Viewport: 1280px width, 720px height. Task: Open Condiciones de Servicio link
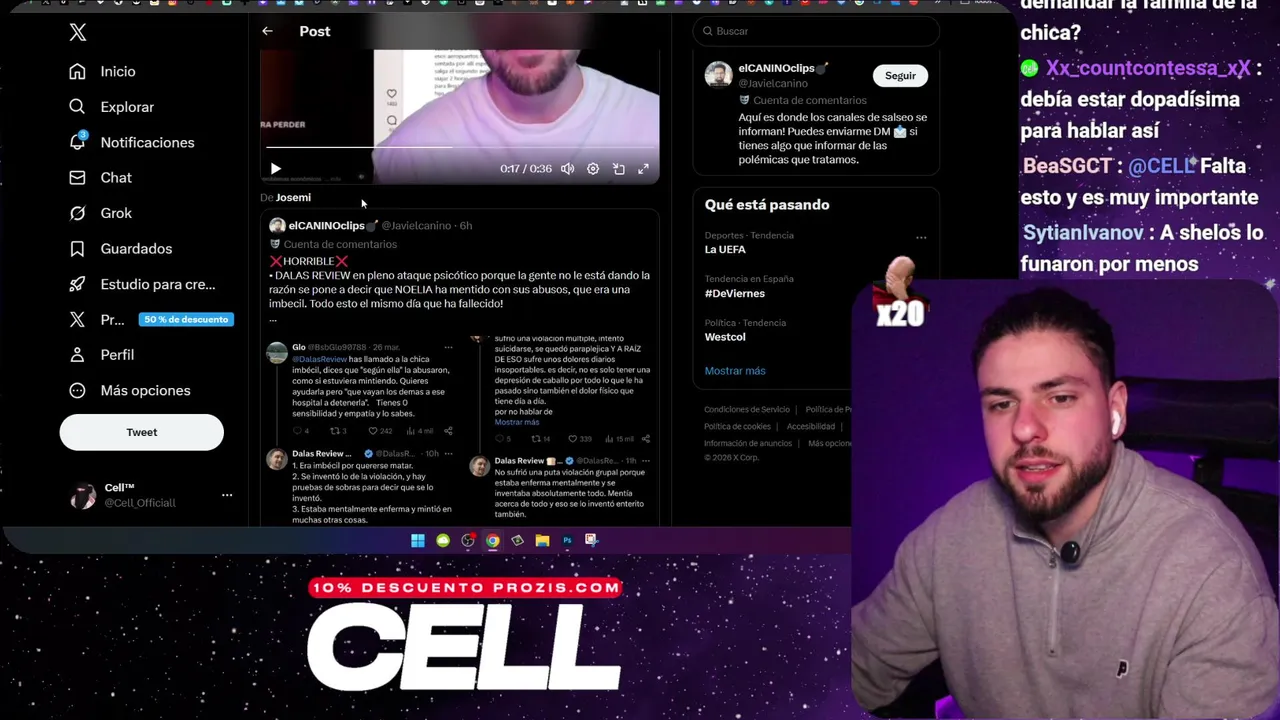tap(746, 410)
